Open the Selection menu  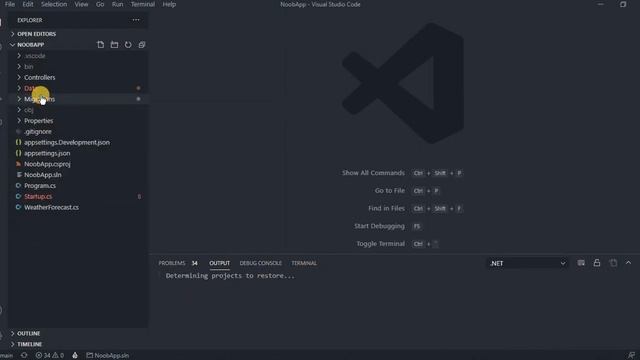point(54,4)
